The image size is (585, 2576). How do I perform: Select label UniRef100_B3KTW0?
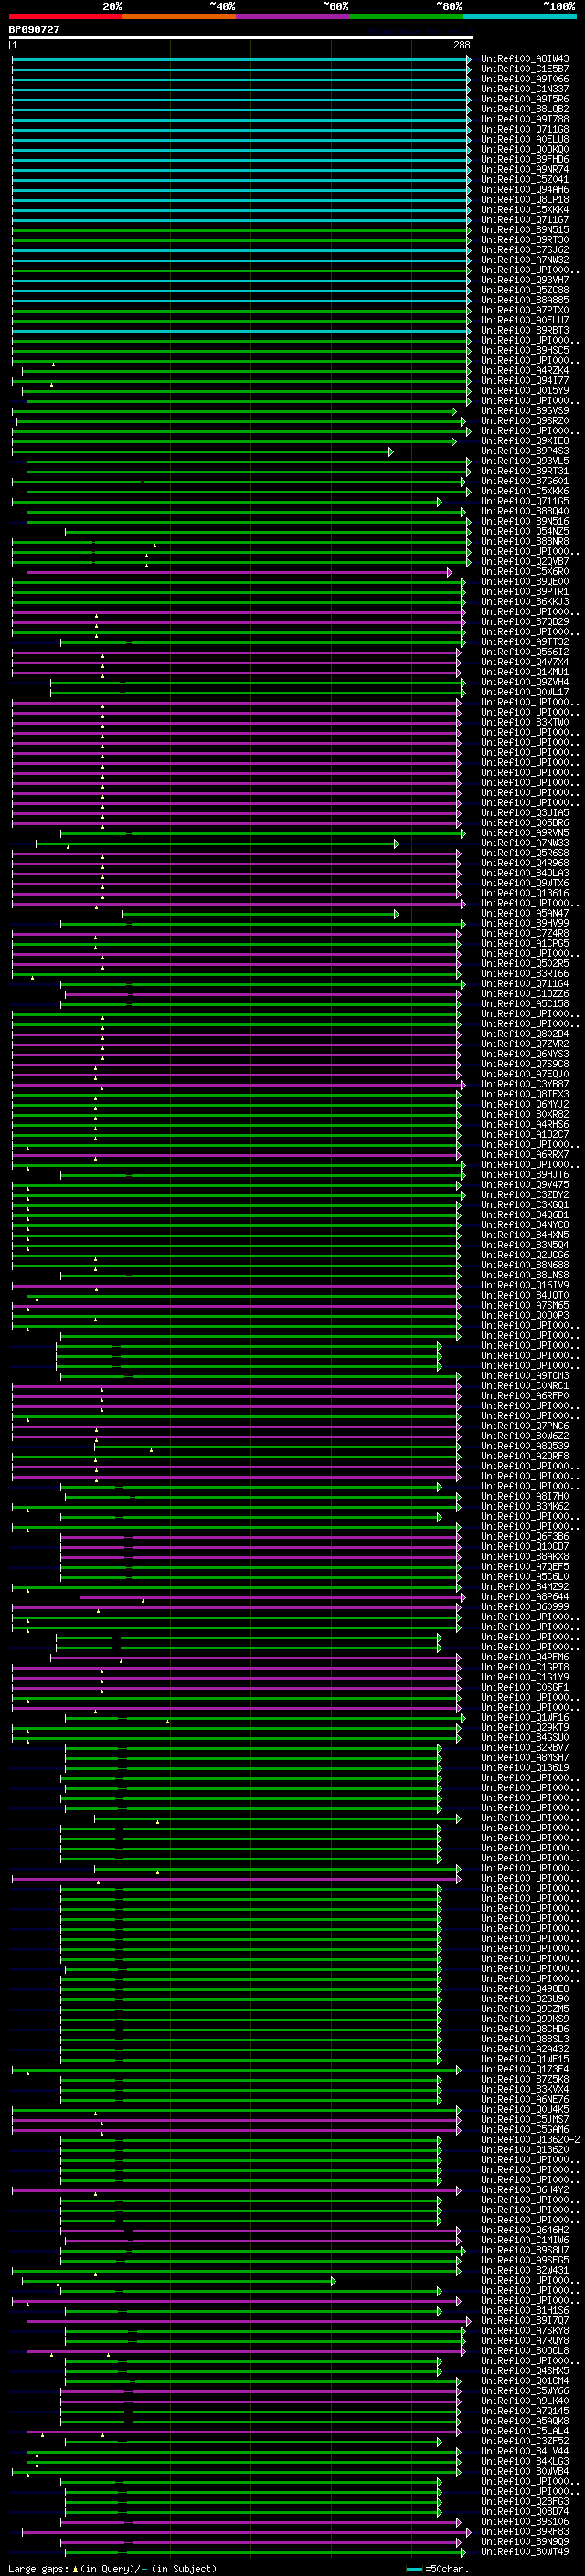click(524, 722)
